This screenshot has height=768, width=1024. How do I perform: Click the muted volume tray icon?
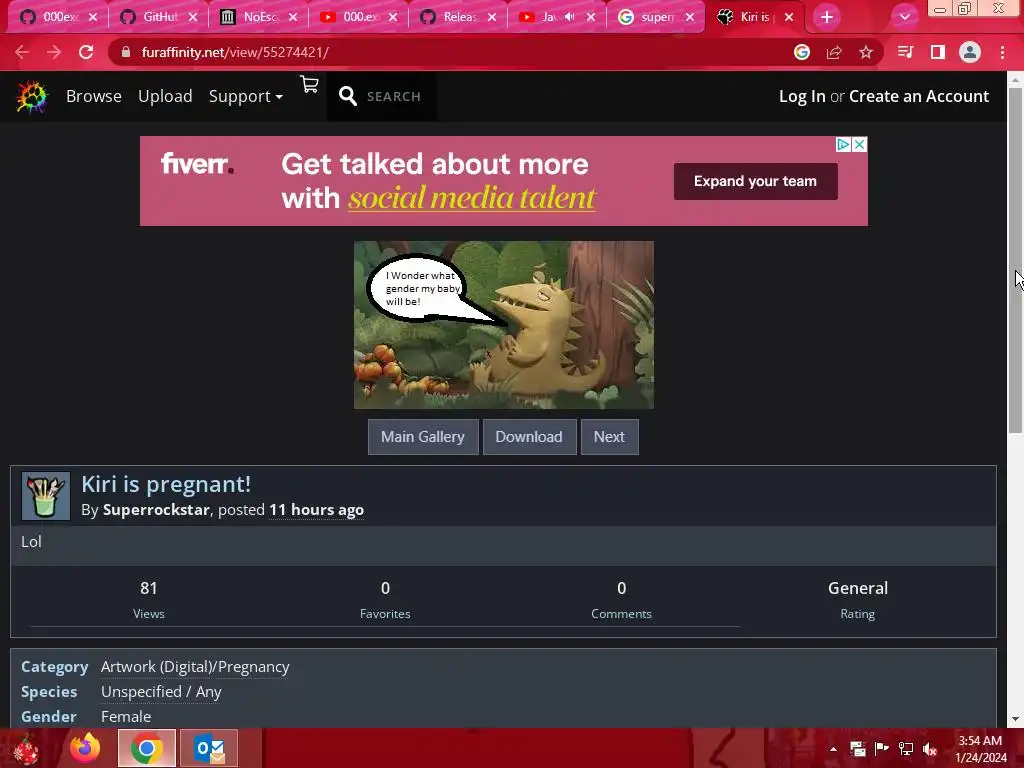tap(930, 749)
